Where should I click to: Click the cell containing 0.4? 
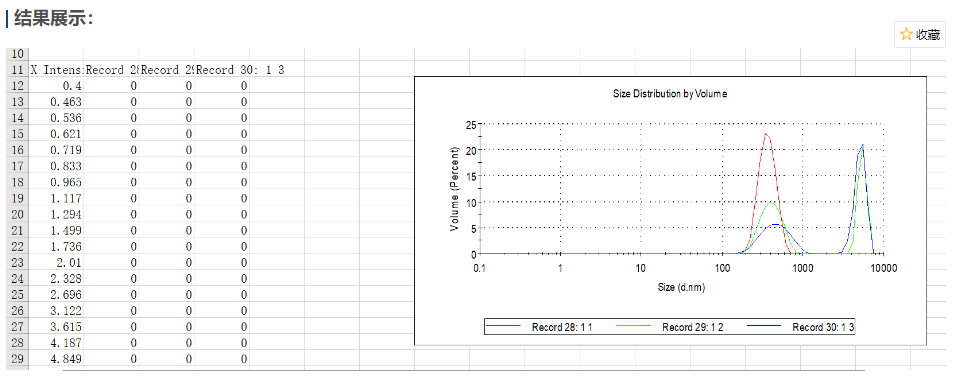coord(56,85)
